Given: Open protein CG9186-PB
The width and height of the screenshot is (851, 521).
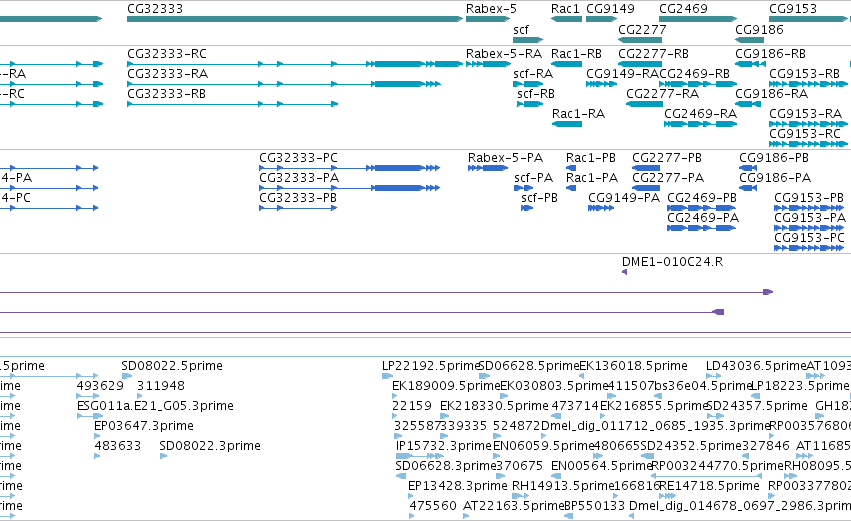Looking at the screenshot, I should [748, 168].
